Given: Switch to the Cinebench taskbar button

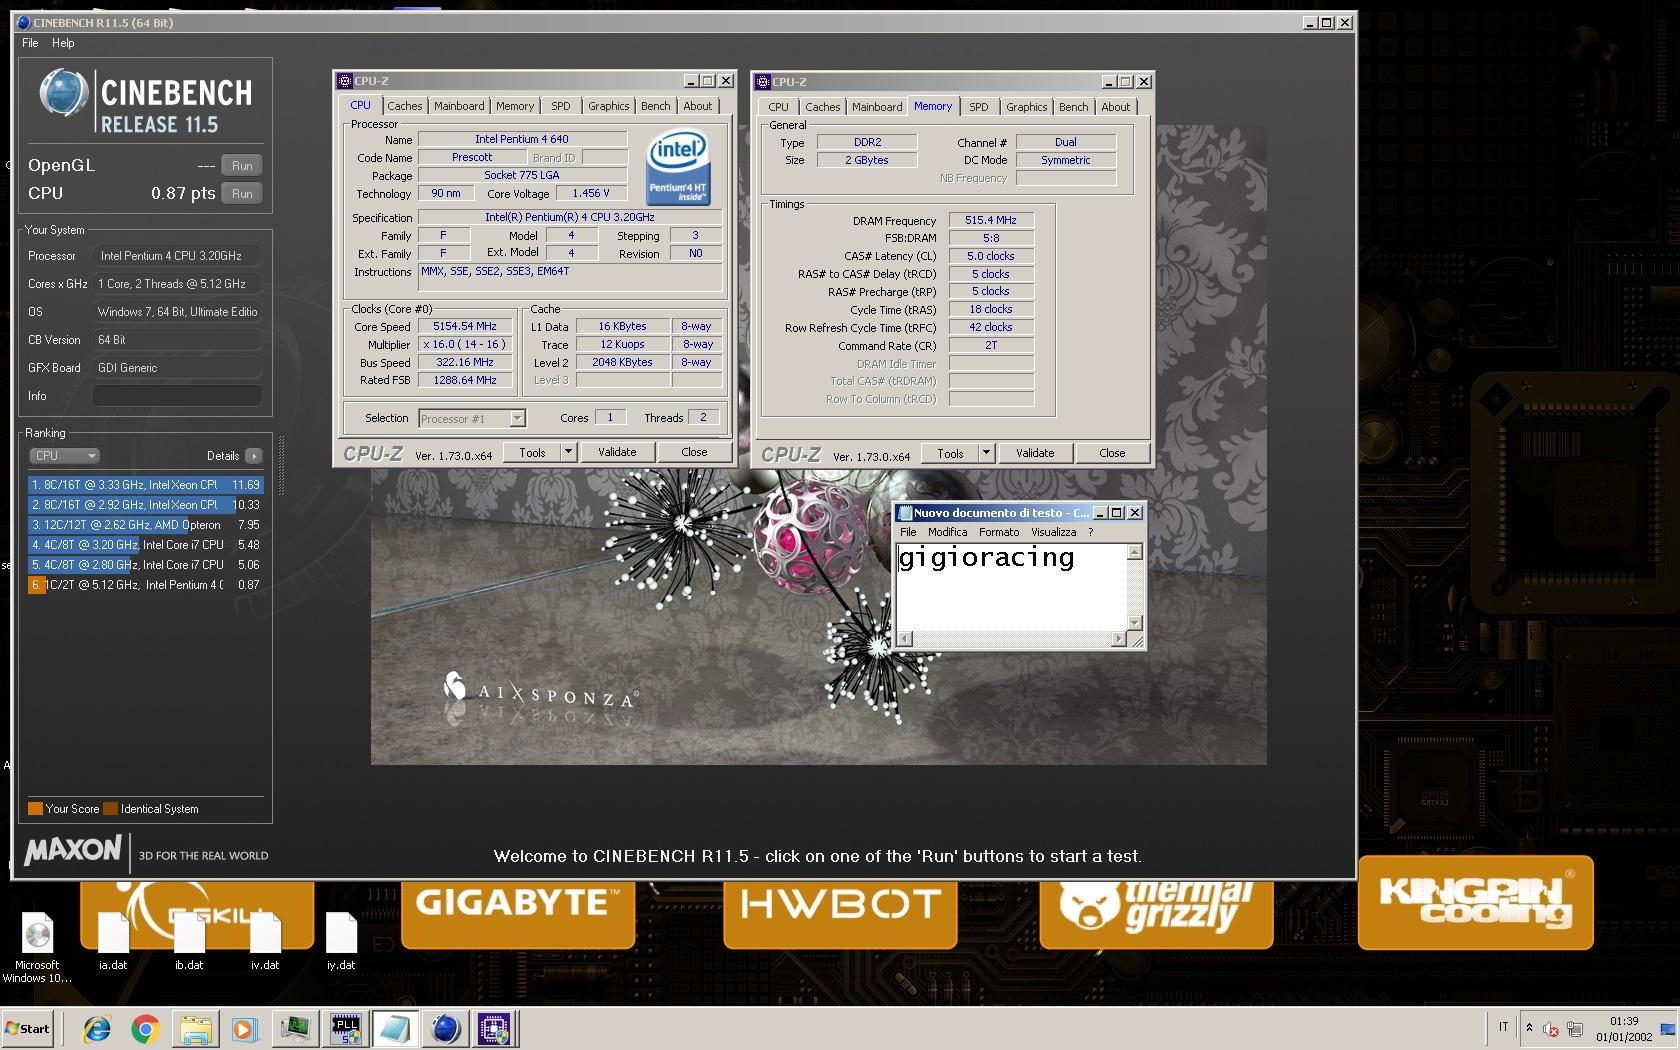Looking at the screenshot, I should (445, 1028).
